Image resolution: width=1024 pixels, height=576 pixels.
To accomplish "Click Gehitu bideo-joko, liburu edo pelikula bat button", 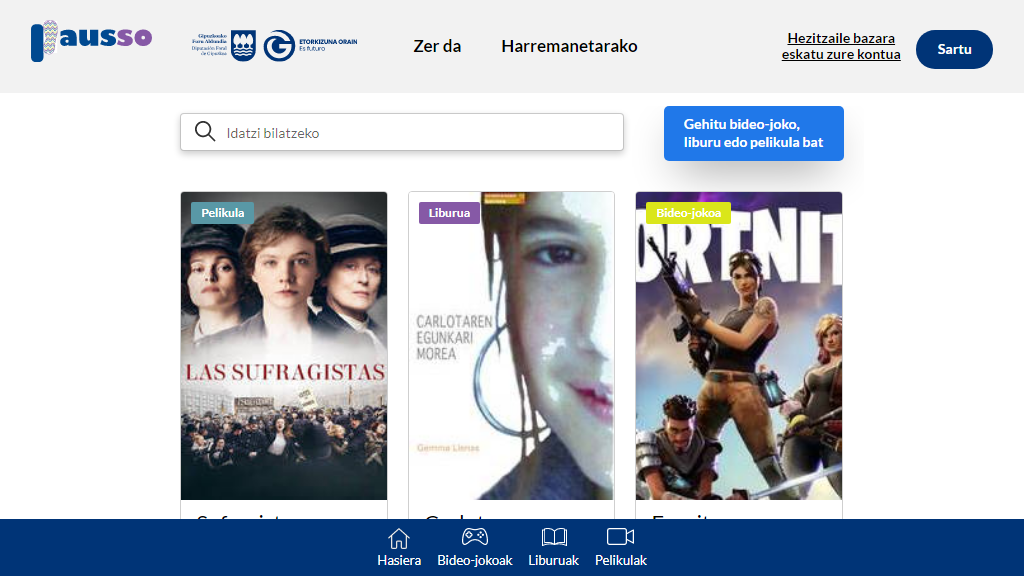I will [x=754, y=133].
